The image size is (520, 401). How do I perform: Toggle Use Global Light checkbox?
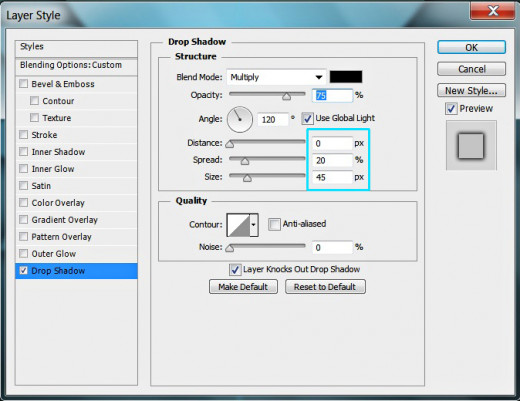click(x=307, y=118)
